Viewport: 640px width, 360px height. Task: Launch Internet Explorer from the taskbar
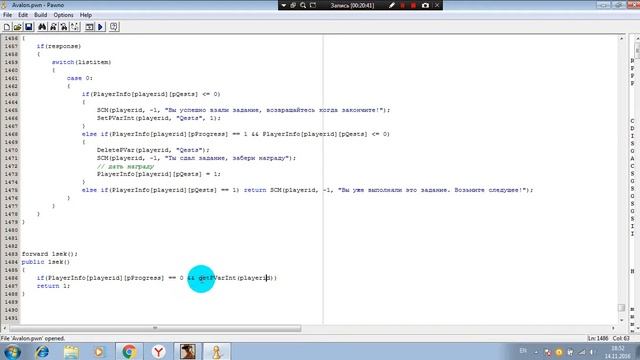pyautogui.click(x=42, y=352)
